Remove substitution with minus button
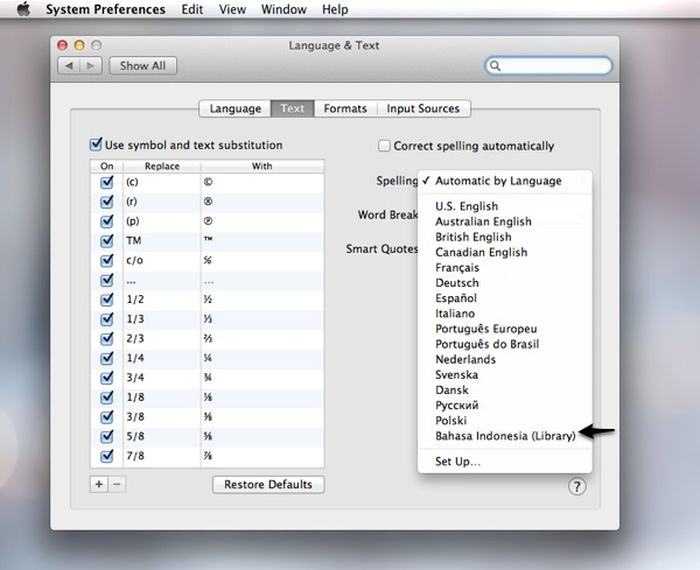The height and width of the screenshot is (570, 700). point(117,484)
